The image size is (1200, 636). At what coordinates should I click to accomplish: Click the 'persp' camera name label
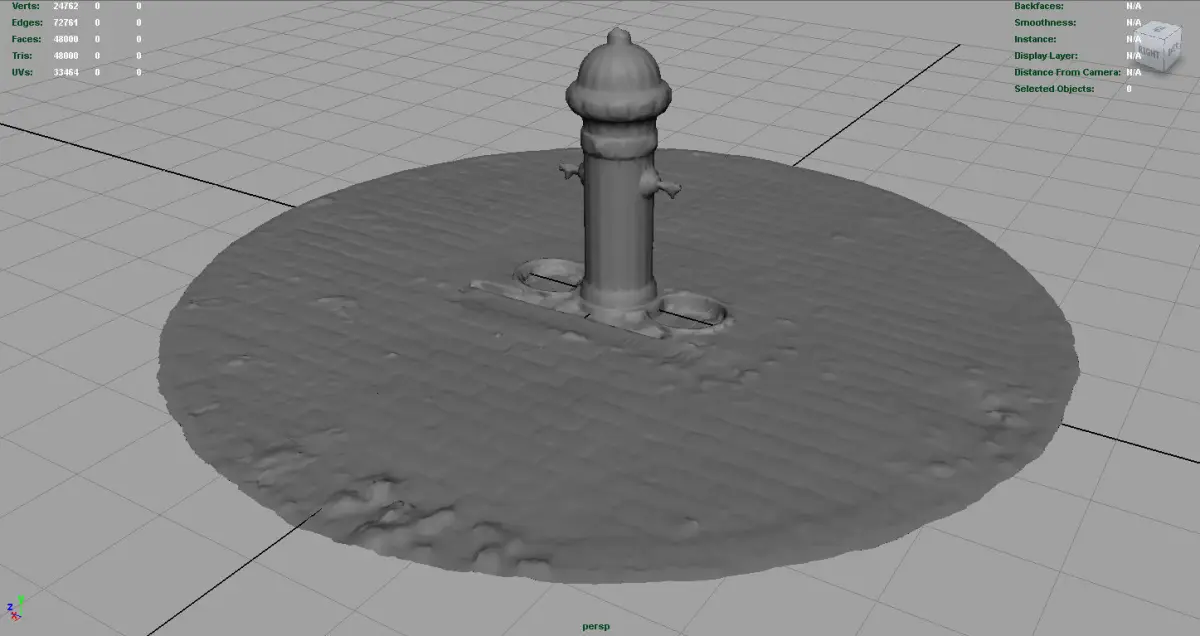click(x=596, y=627)
